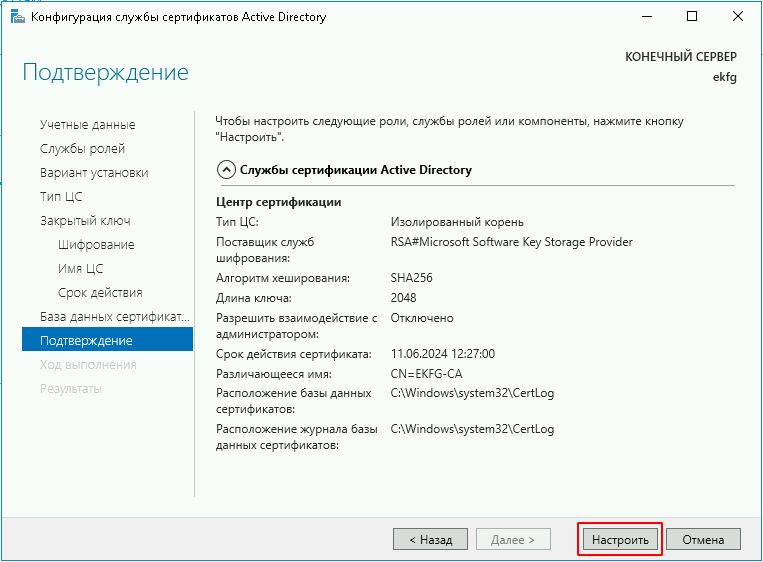Open the Срок действия sub-step
763x562 pixels.
(100, 293)
